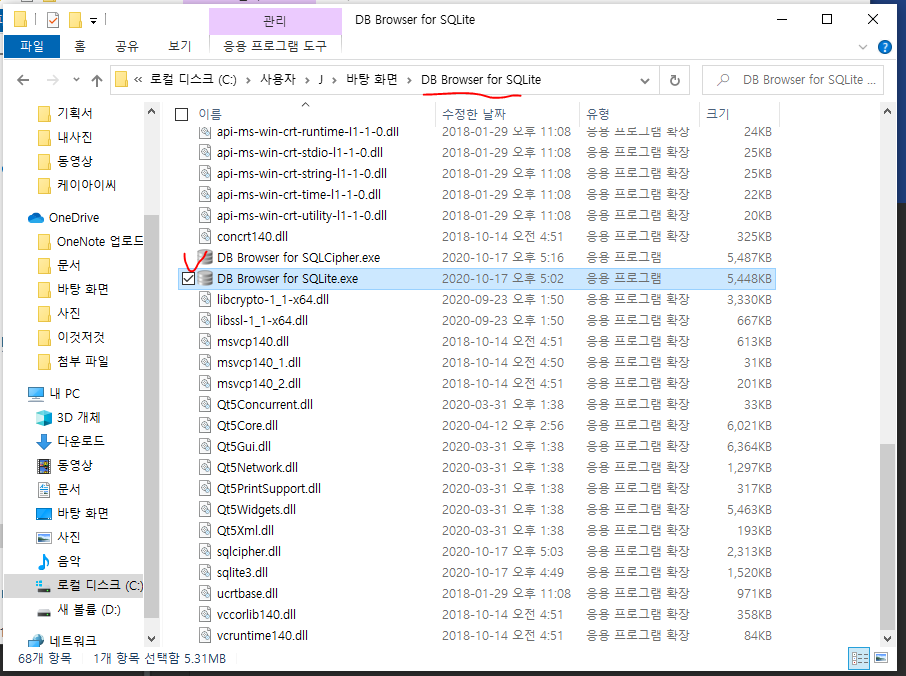Open the 파일 menu

(x=32, y=46)
